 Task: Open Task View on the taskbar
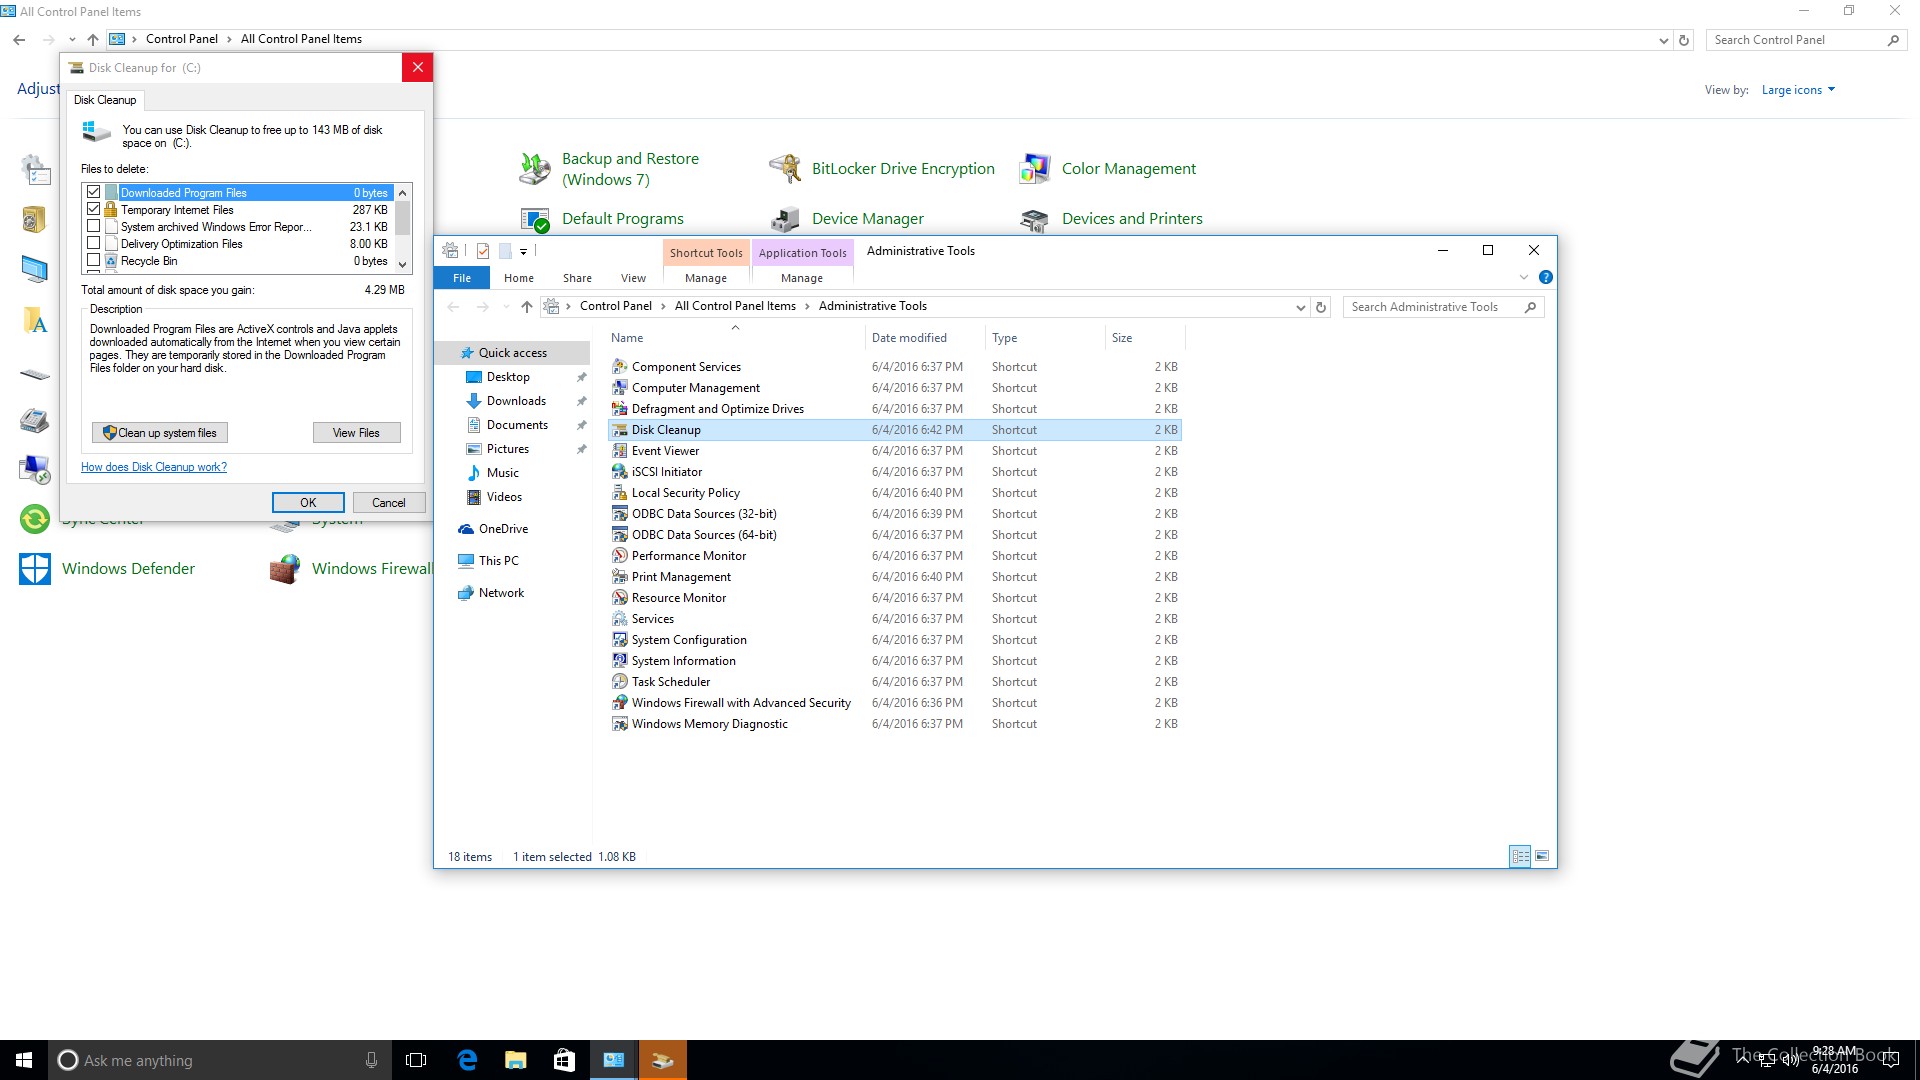pos(416,1060)
